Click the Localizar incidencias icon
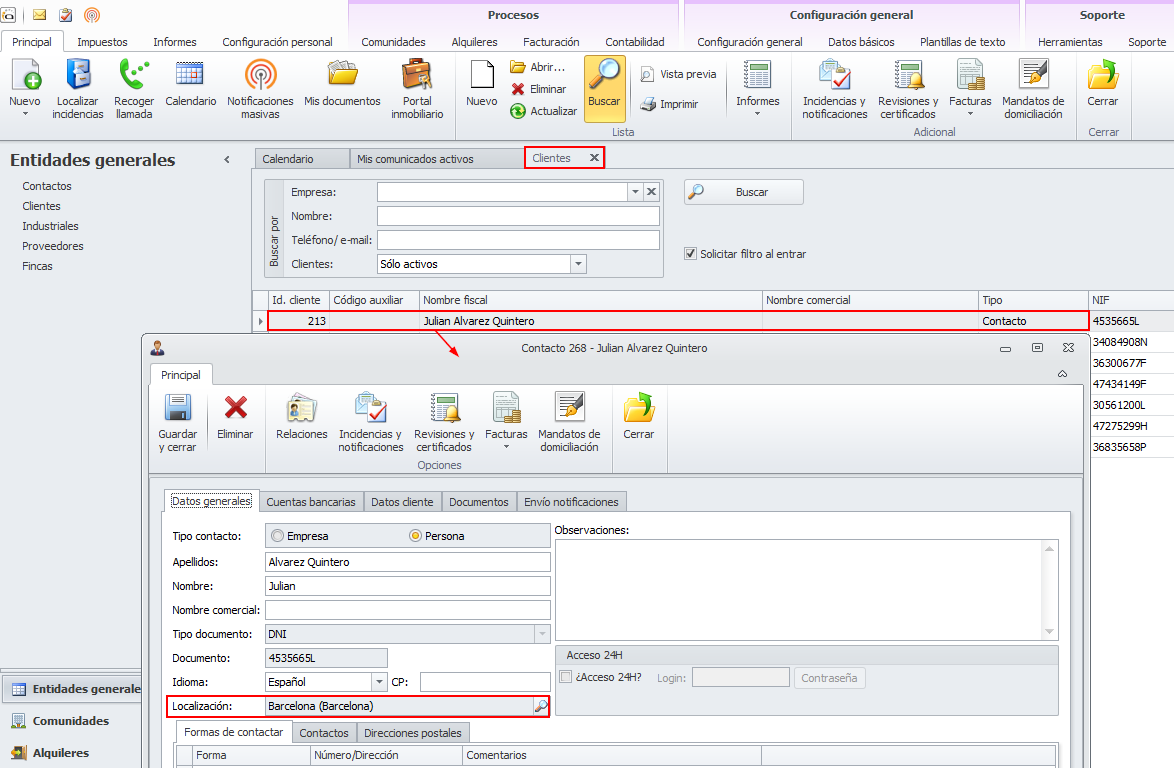This screenshot has height=768, width=1174. point(78,76)
